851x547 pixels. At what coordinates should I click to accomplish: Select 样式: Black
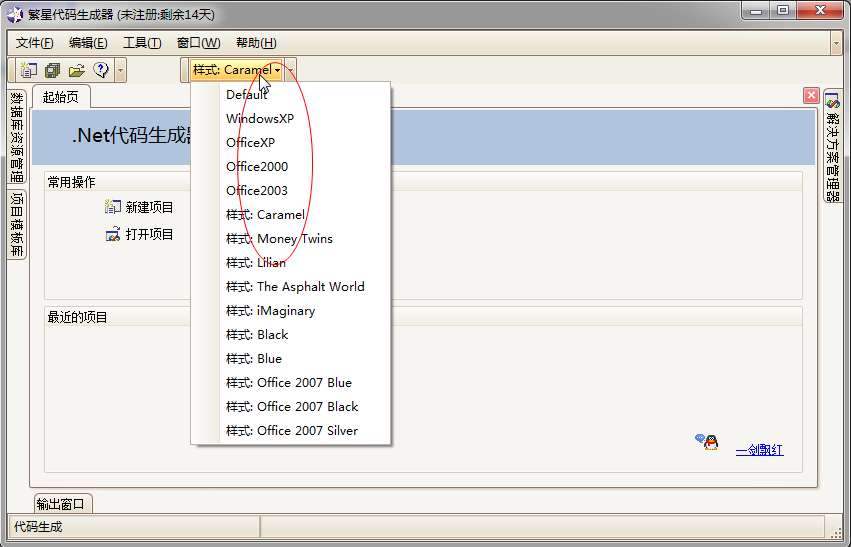tap(291, 334)
